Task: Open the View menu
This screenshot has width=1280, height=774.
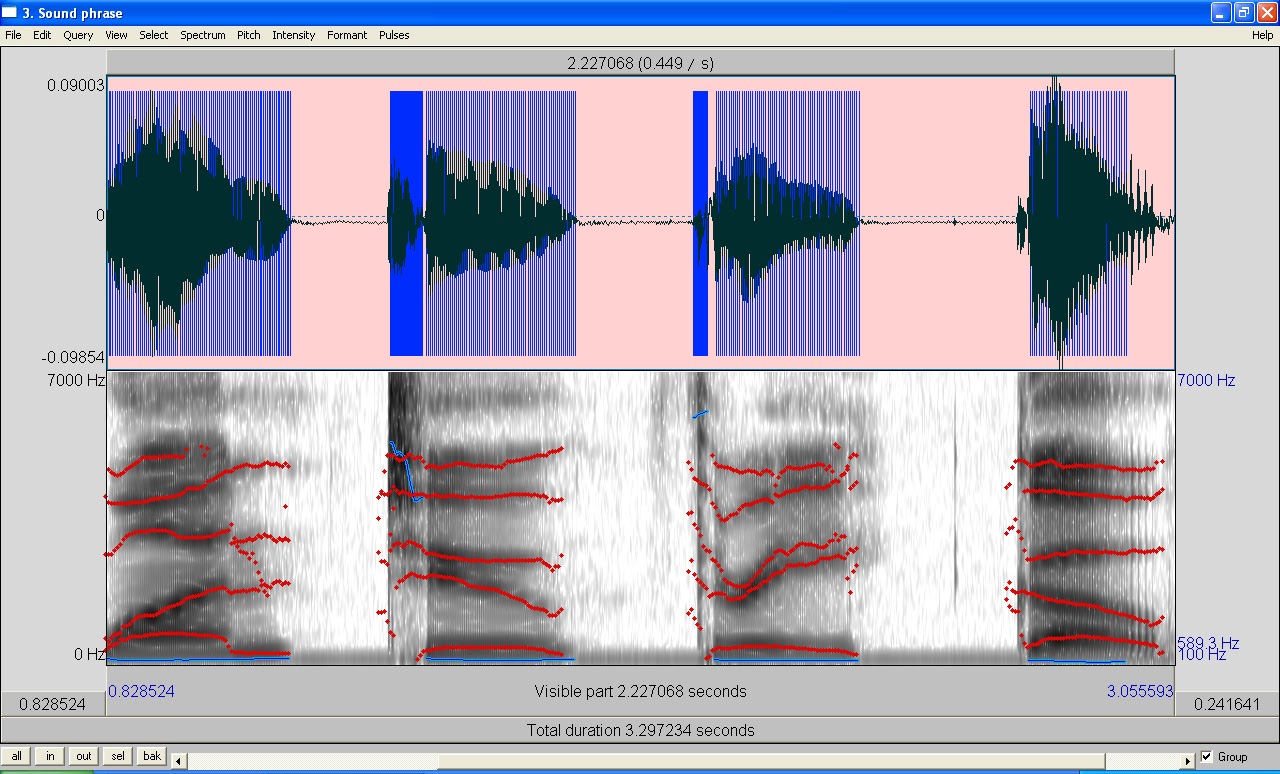Action: (116, 35)
